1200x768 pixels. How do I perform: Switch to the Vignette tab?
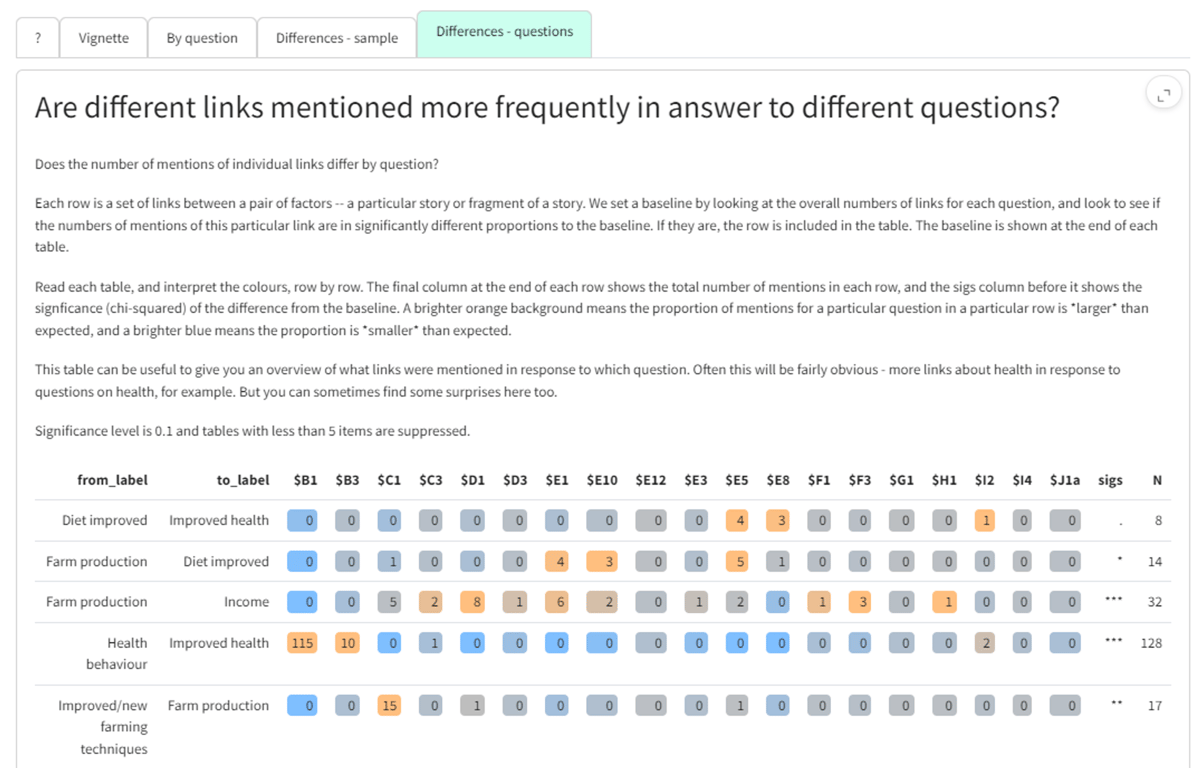coord(104,38)
